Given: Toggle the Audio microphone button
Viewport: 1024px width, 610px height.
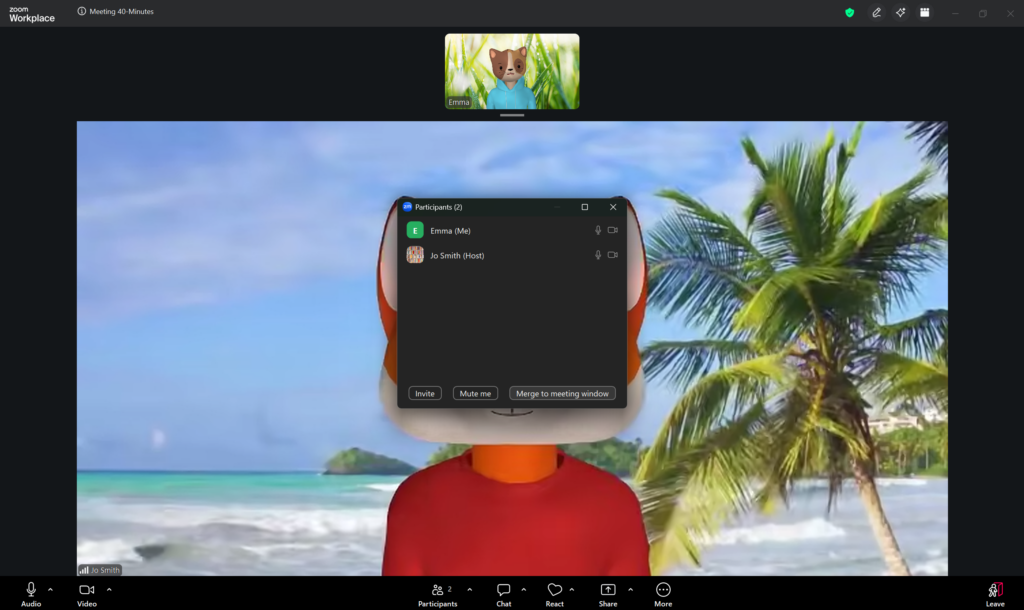Looking at the screenshot, I should pyautogui.click(x=31, y=594).
